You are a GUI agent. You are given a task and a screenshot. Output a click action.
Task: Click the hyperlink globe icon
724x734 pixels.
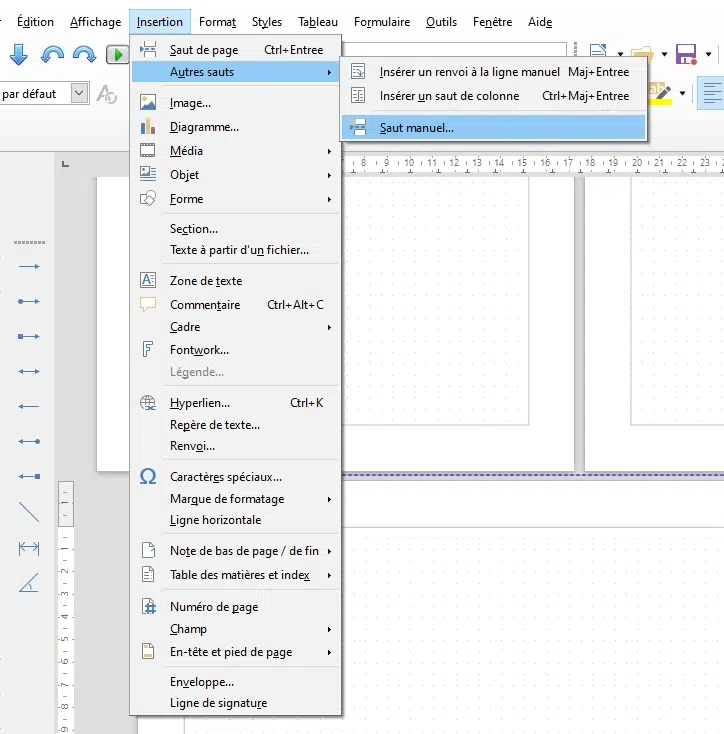pos(148,403)
